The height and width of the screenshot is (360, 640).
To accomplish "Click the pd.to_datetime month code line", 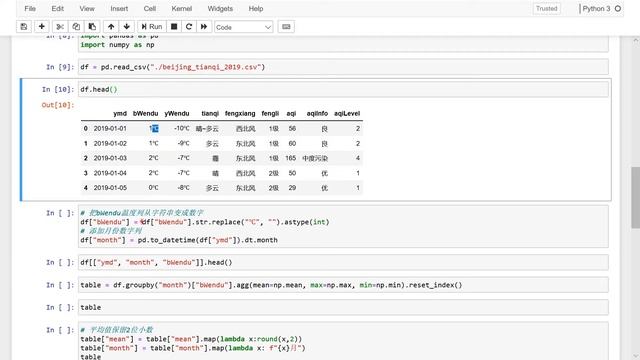I will 179,240.
